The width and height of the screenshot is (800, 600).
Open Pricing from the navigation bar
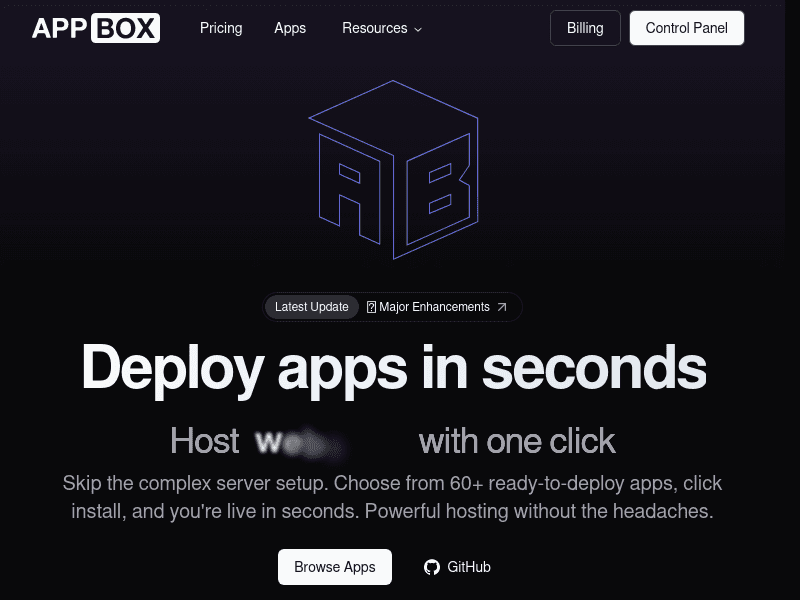point(221,28)
